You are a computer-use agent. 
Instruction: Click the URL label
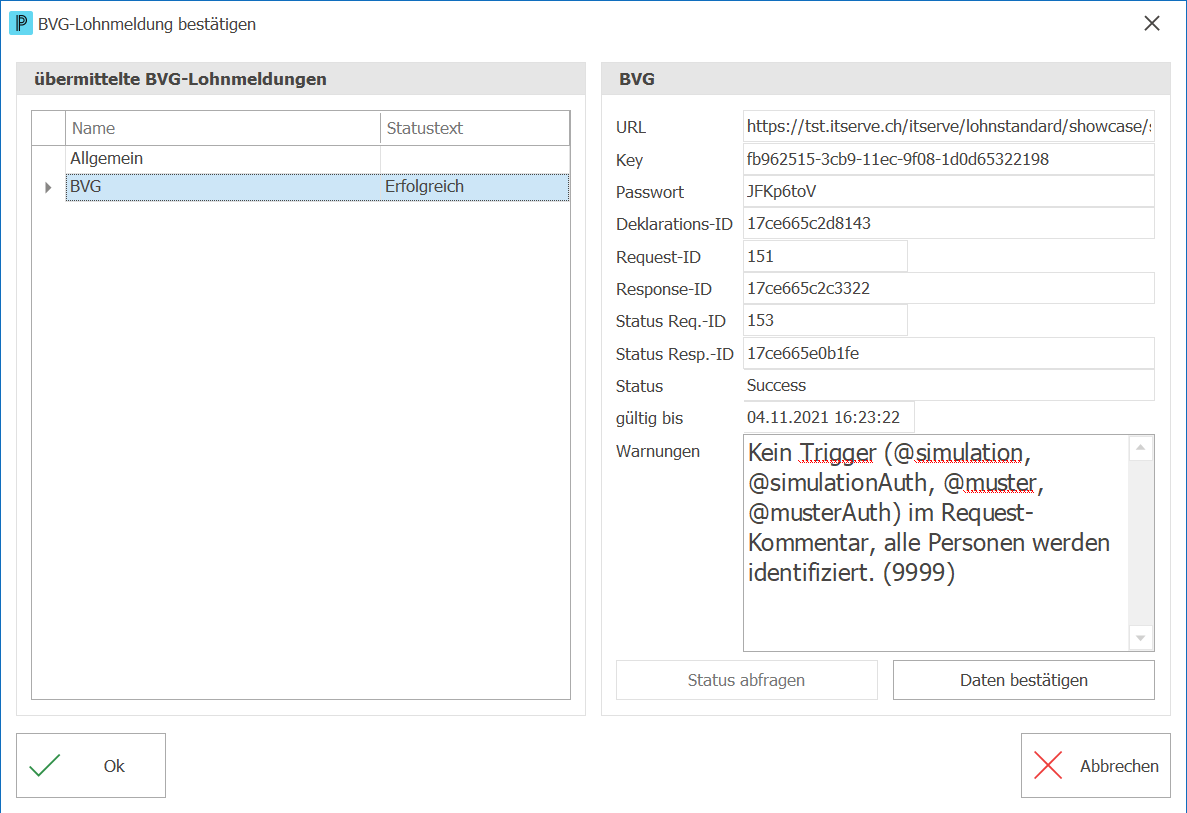[x=631, y=127]
